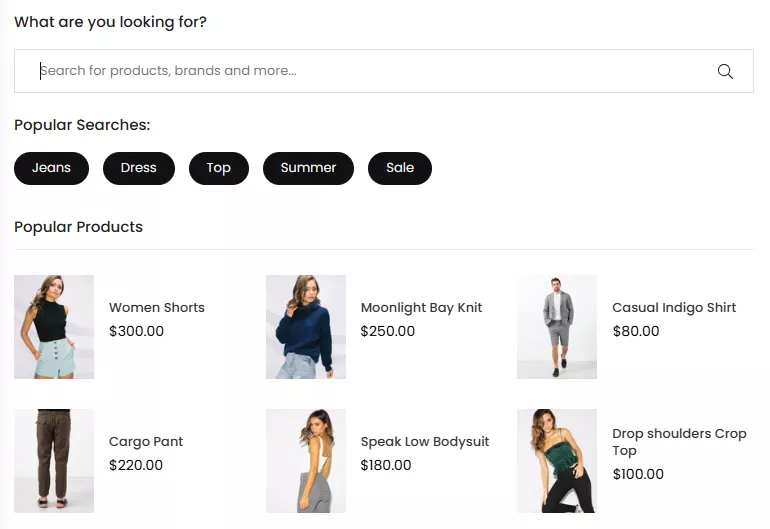Click the Drop shoulders Crop Top title
This screenshot has height=529, width=770.
pyautogui.click(x=679, y=442)
